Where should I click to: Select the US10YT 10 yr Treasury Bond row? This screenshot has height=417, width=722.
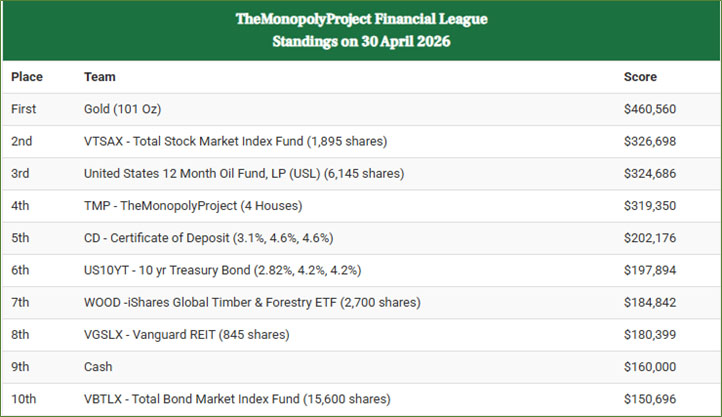(361, 270)
